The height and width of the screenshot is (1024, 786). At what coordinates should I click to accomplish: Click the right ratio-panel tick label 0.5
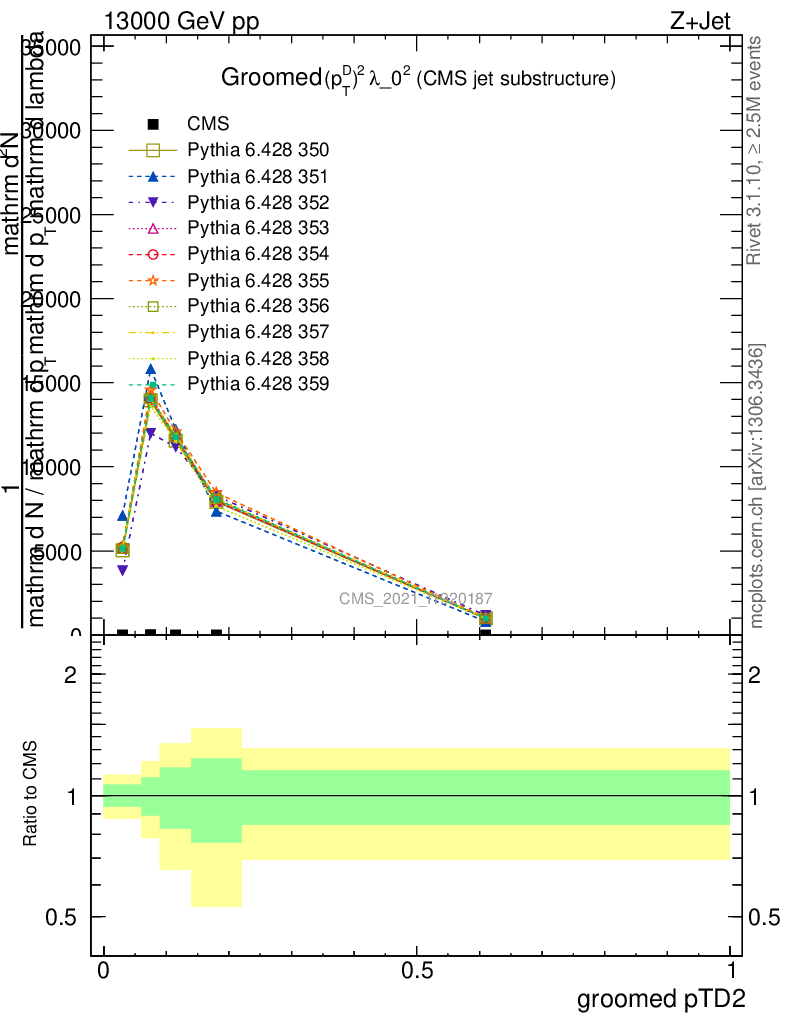point(764,918)
